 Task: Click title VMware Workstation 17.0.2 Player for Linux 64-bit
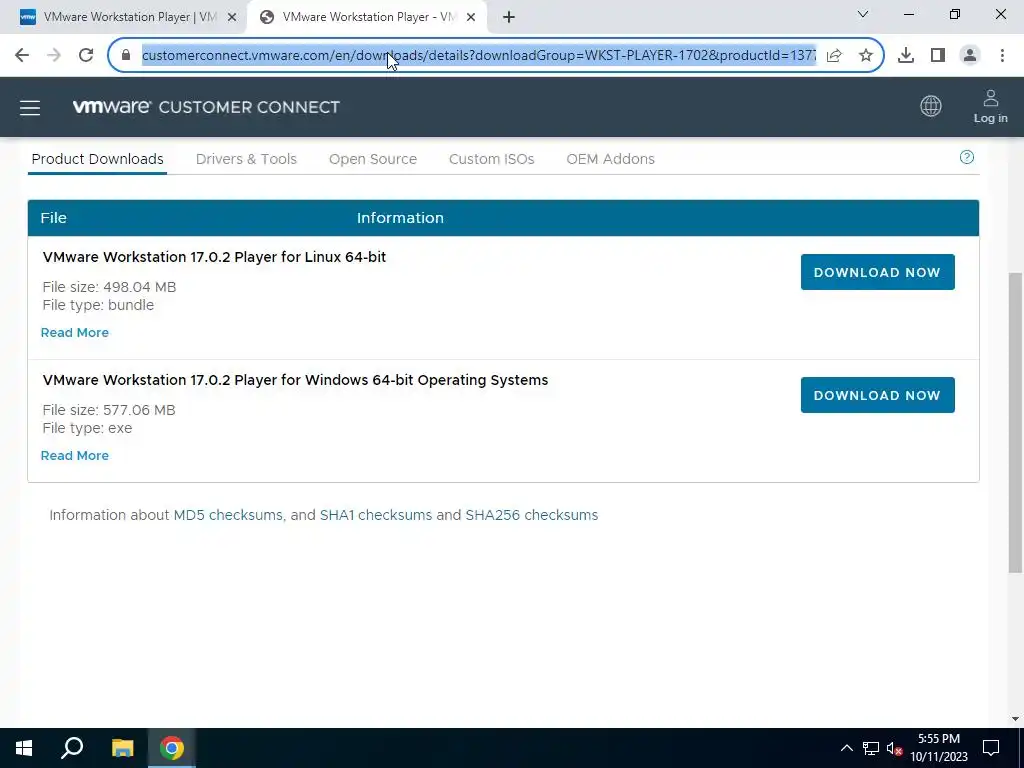click(x=214, y=257)
